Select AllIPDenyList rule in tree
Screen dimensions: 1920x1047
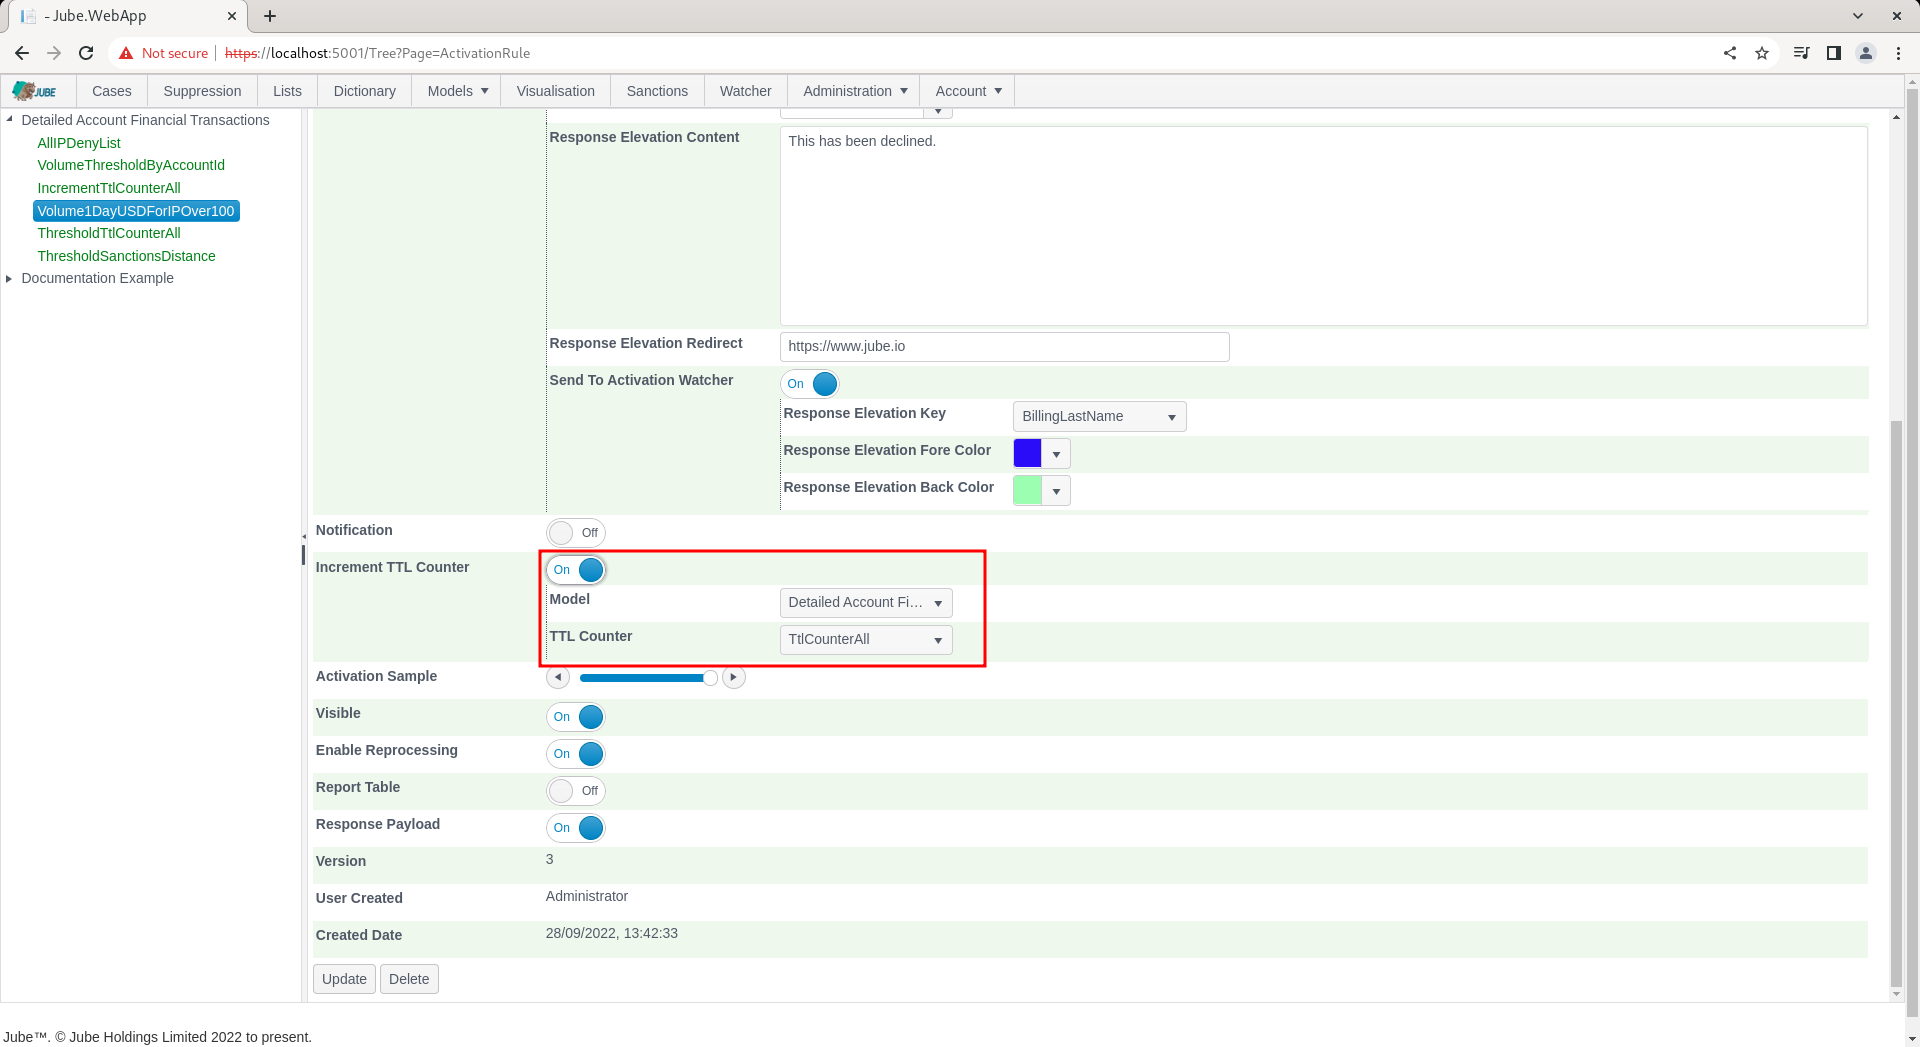point(79,143)
